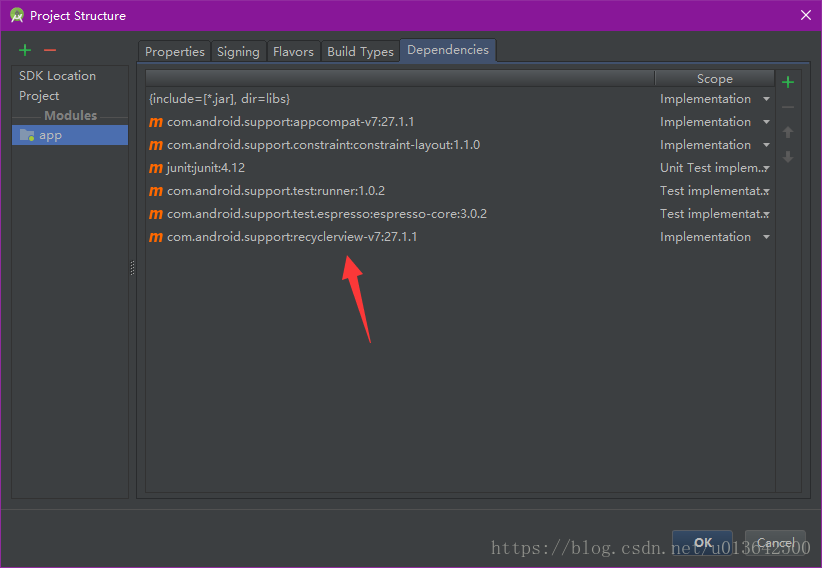This screenshot has width=822, height=568.
Task: Open scope dropdown for espresso-core:3.0.2
Action: coord(766,215)
